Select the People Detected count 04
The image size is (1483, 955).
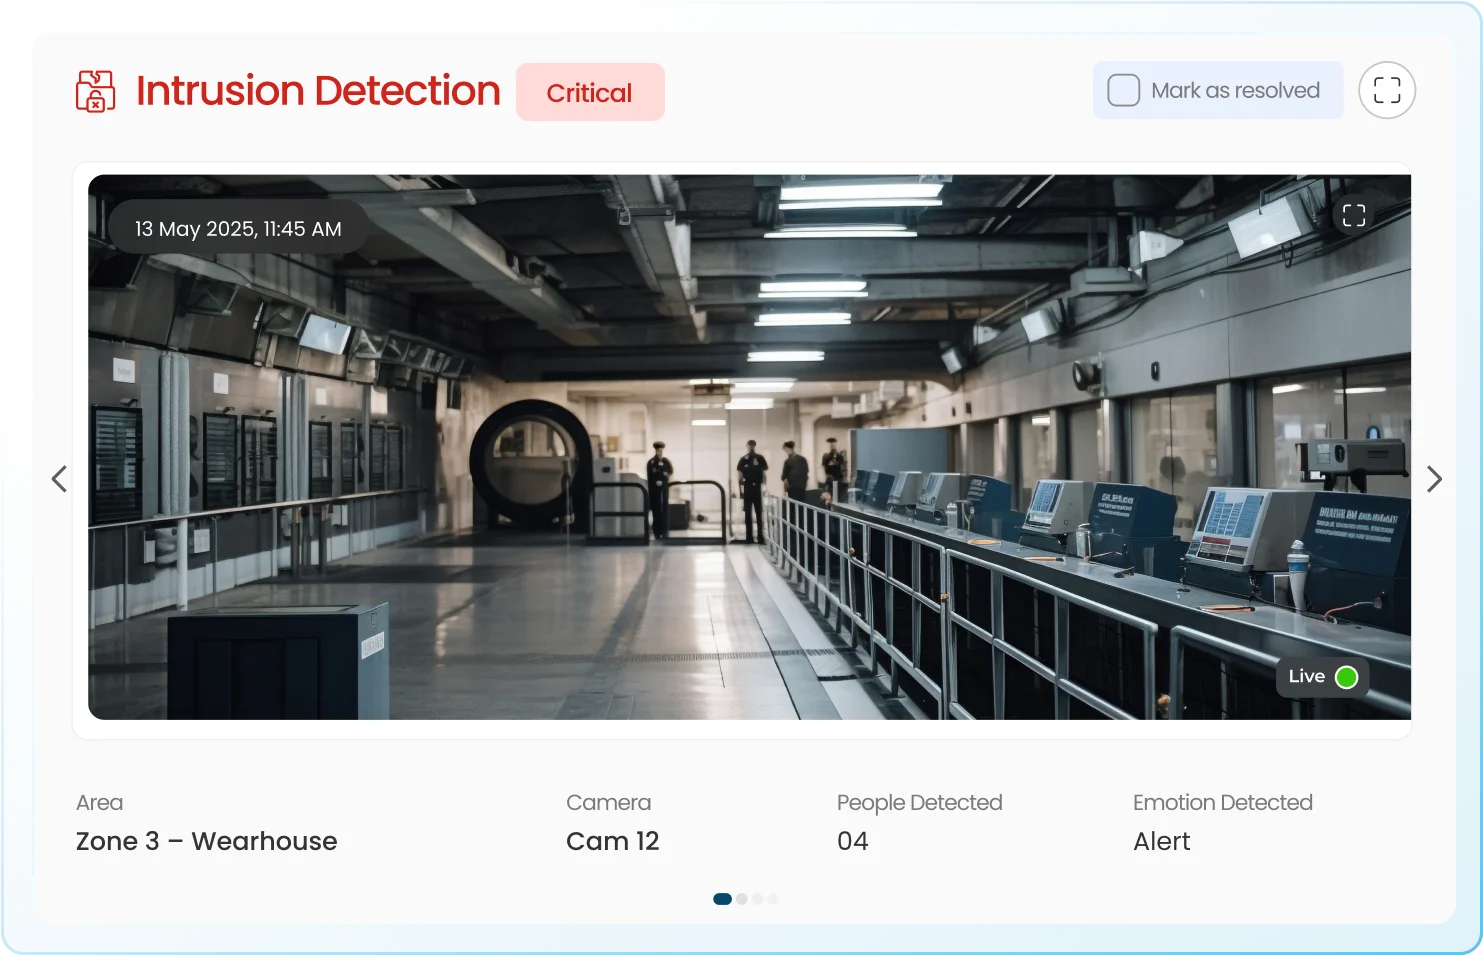pos(852,841)
